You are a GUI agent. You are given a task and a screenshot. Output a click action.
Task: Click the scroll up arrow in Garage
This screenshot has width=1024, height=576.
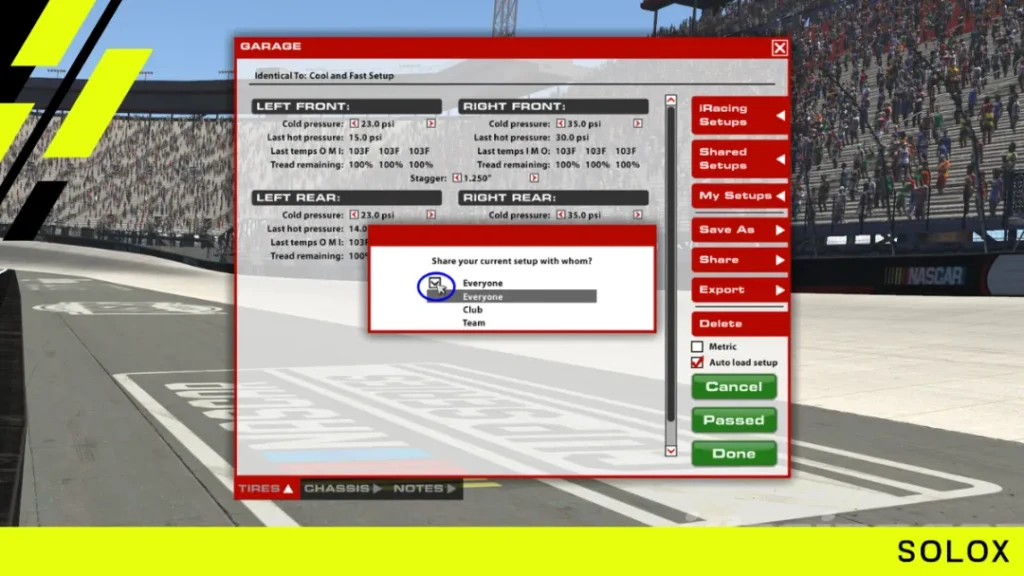tap(671, 100)
